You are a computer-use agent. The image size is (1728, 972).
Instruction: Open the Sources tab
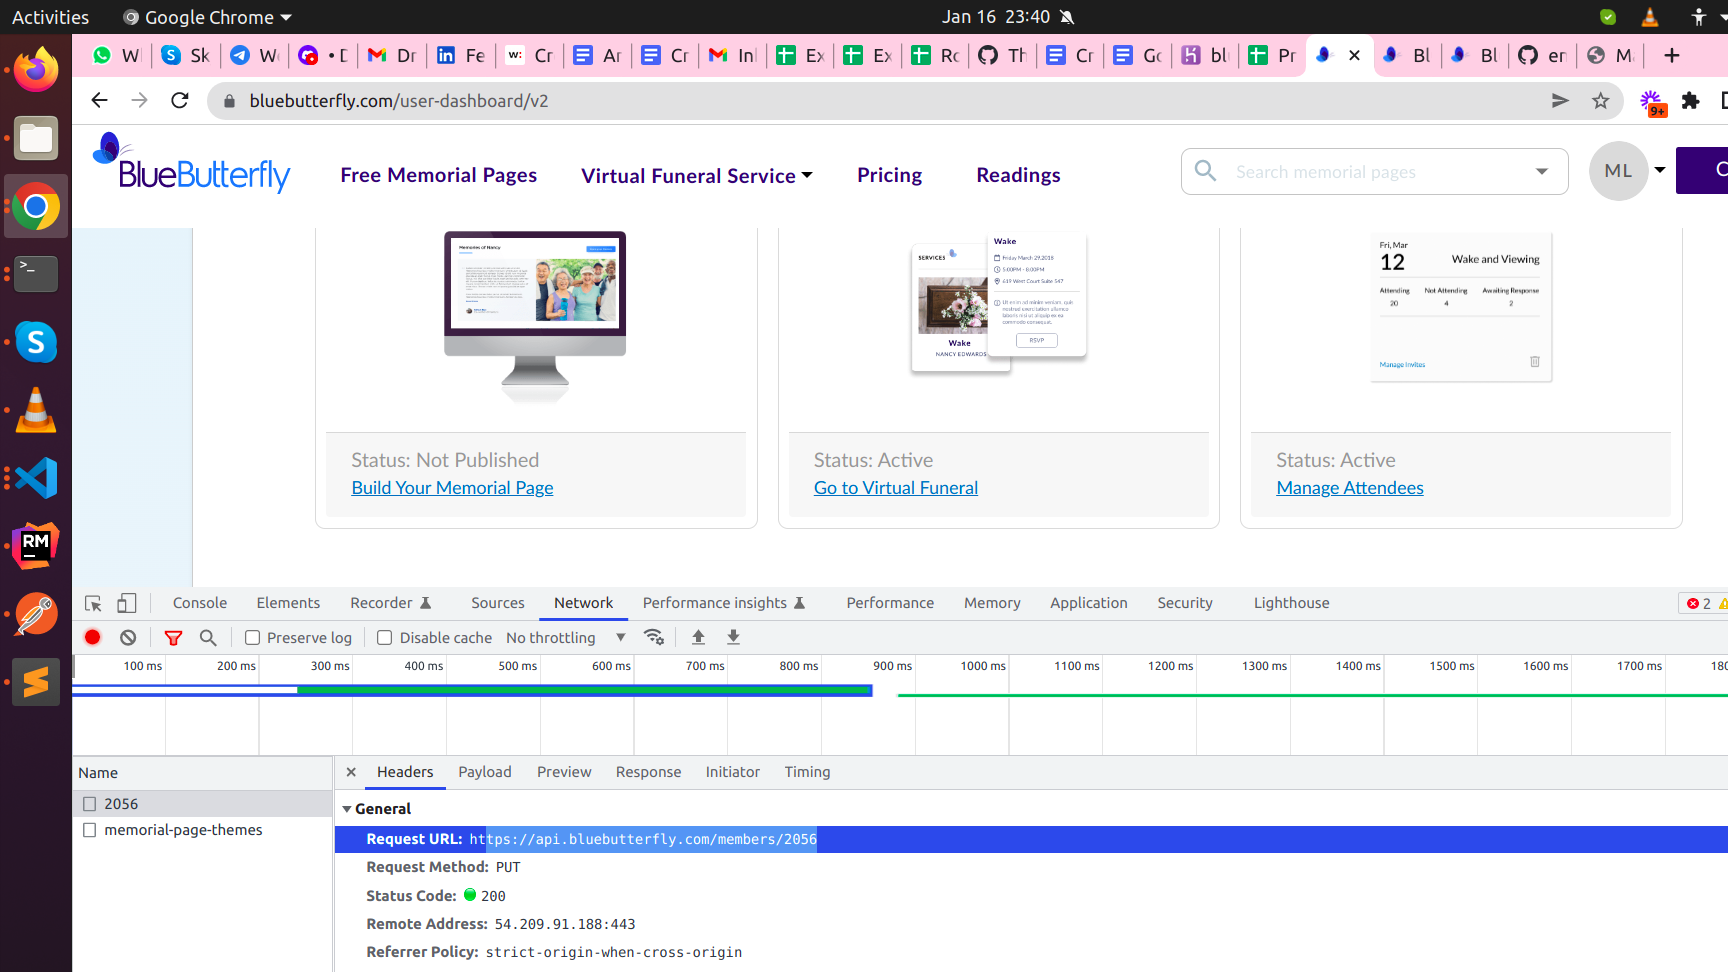tap(498, 603)
